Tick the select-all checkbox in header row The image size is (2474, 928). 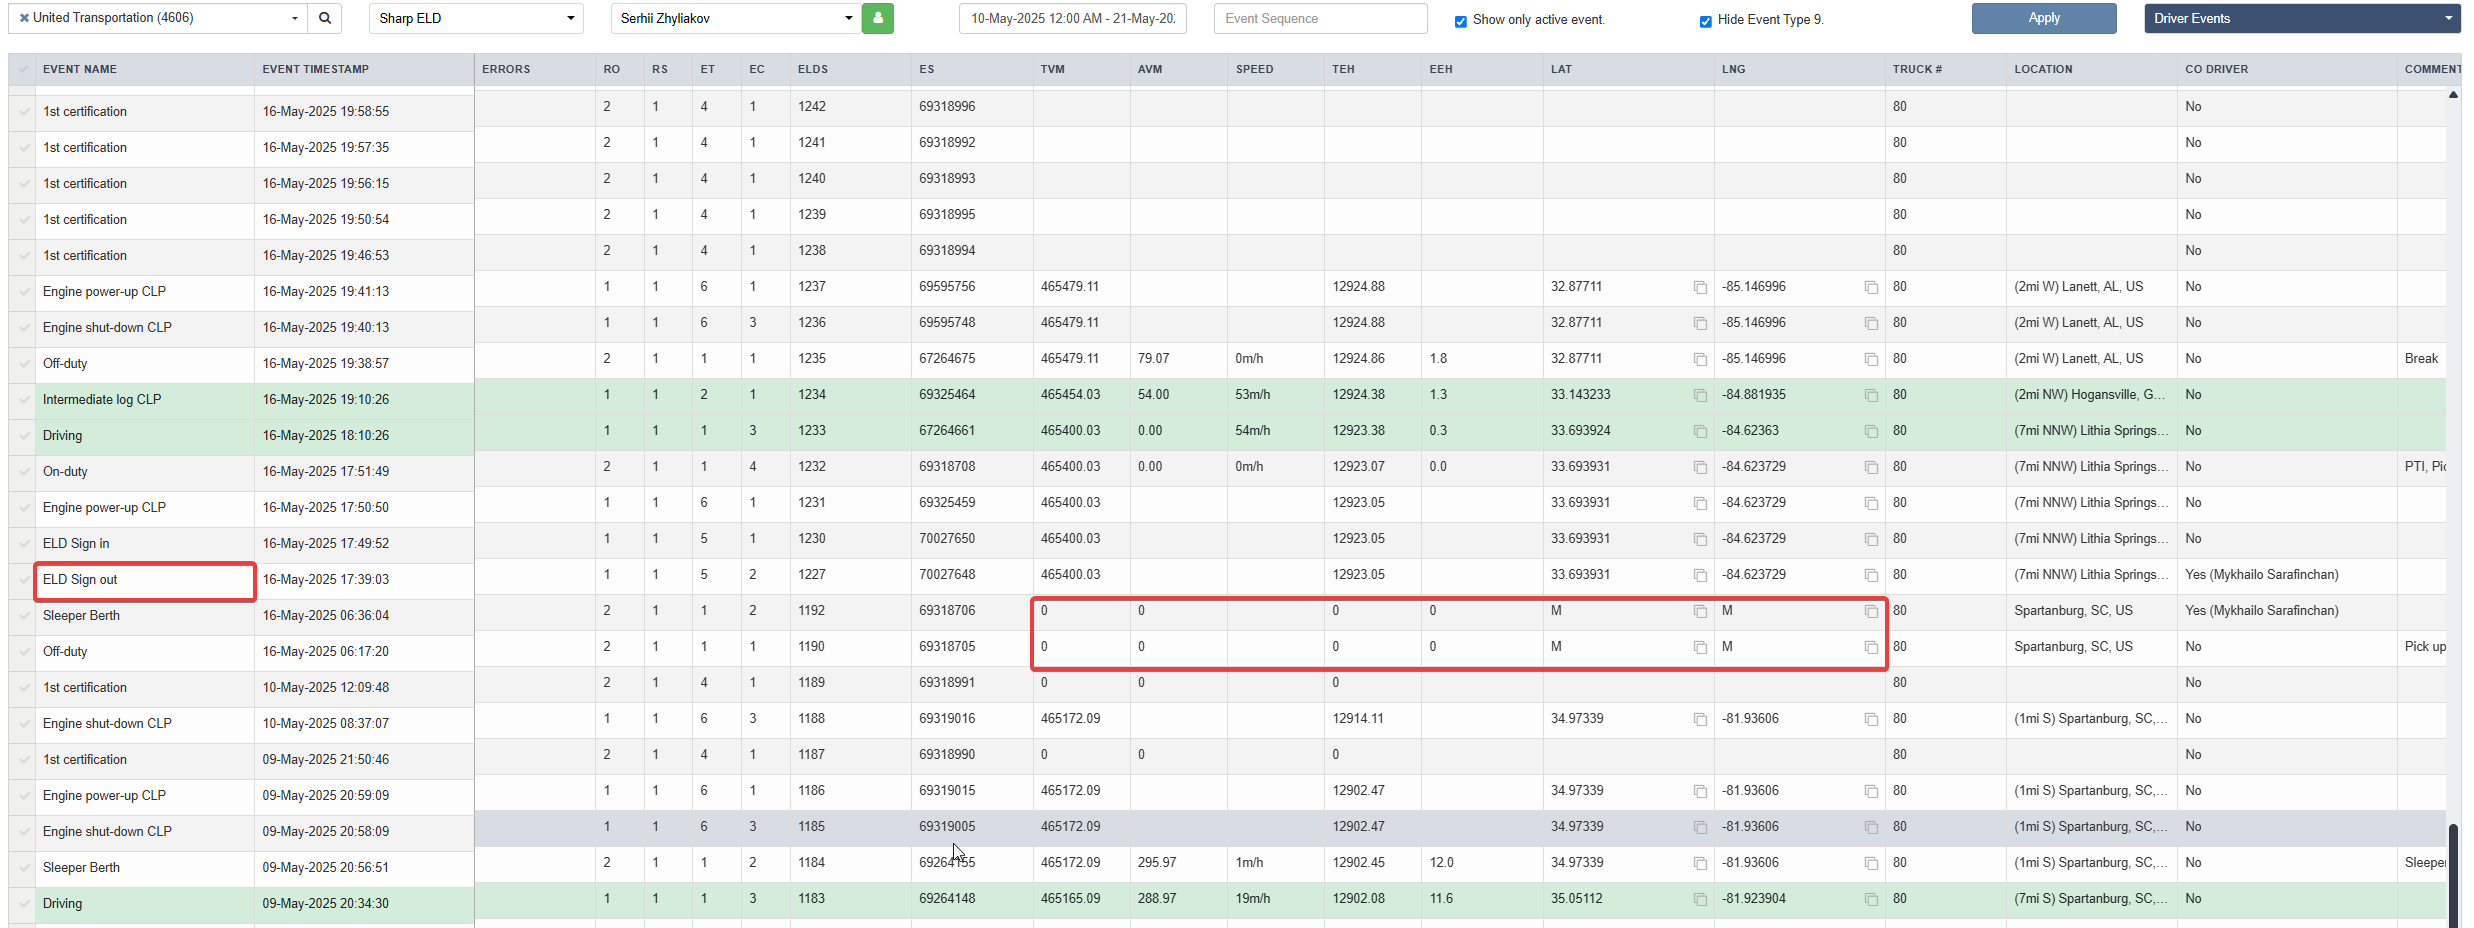(x=23, y=69)
